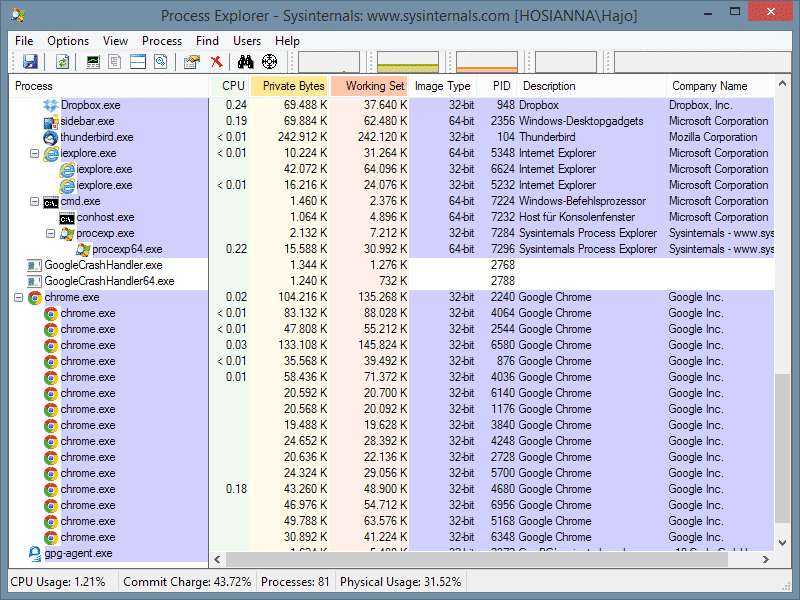The image size is (800, 600).
Task: Click the procexp.exe process icon
Action: click(67, 234)
